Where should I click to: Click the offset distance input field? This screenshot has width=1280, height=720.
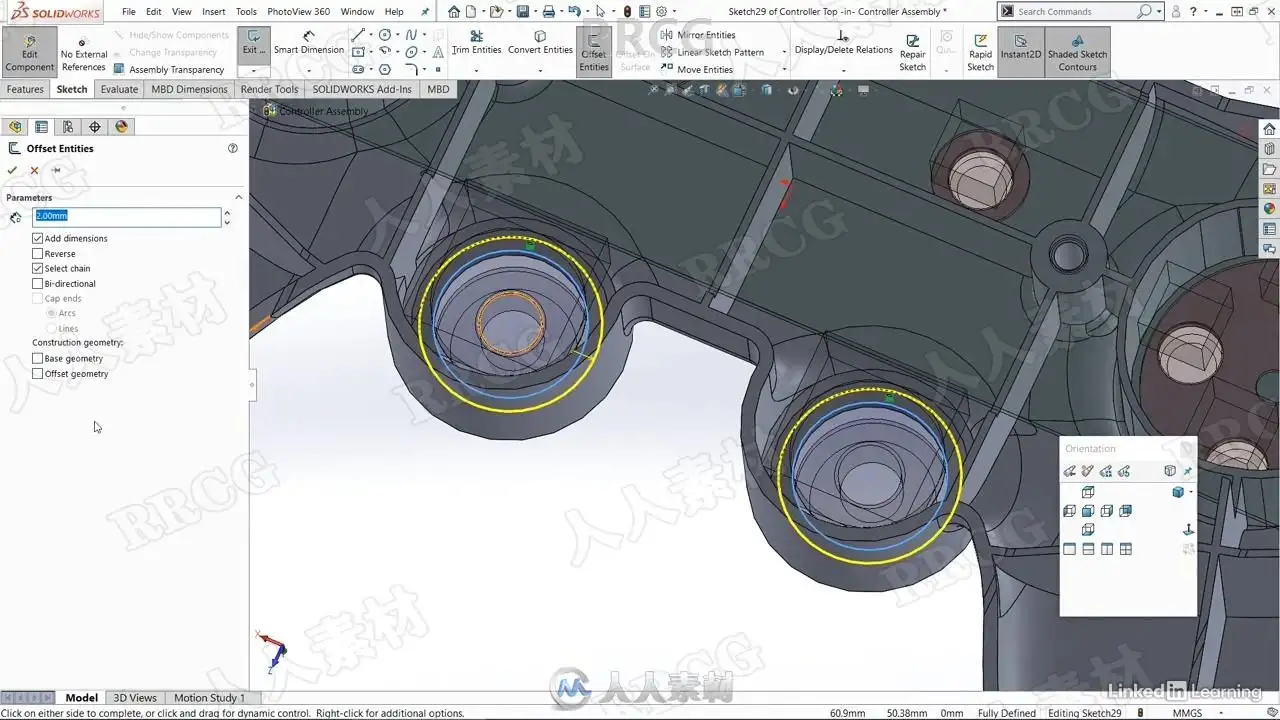[127, 216]
